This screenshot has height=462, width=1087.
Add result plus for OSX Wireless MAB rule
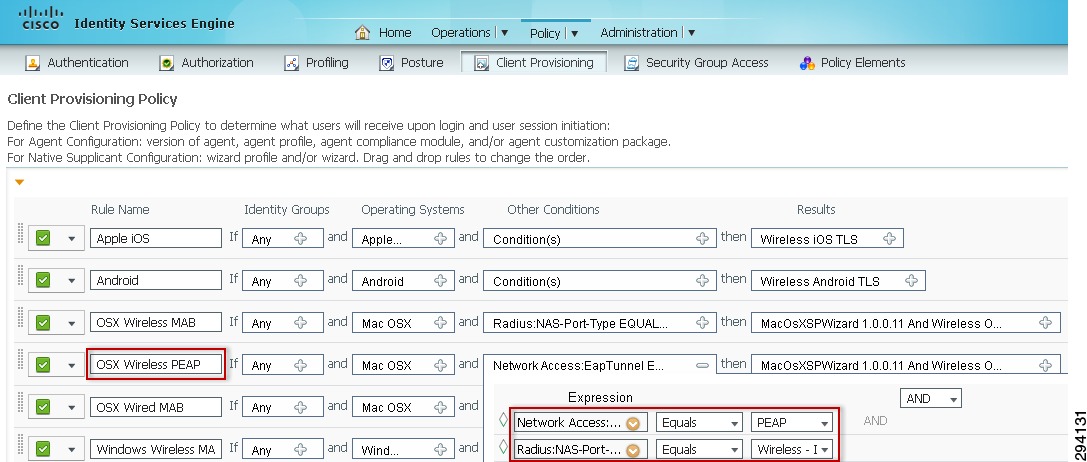point(1046,323)
